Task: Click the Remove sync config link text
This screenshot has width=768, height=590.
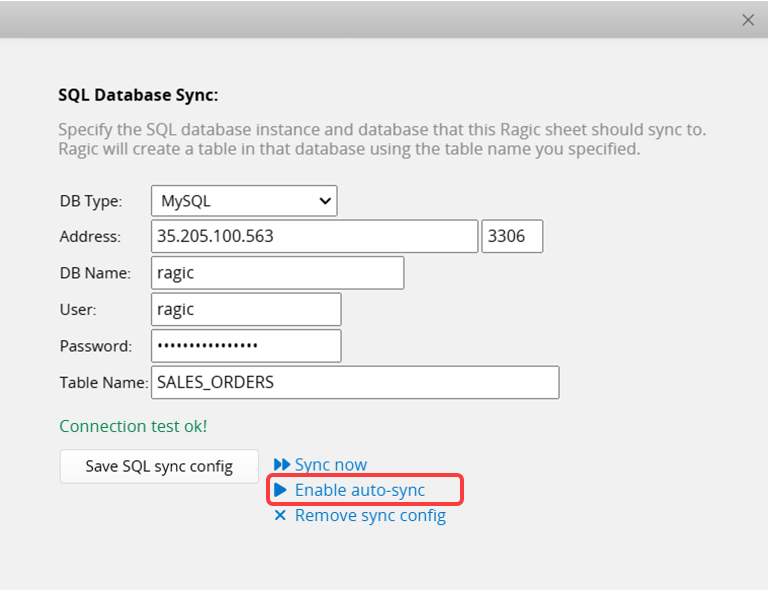Action: 370,516
